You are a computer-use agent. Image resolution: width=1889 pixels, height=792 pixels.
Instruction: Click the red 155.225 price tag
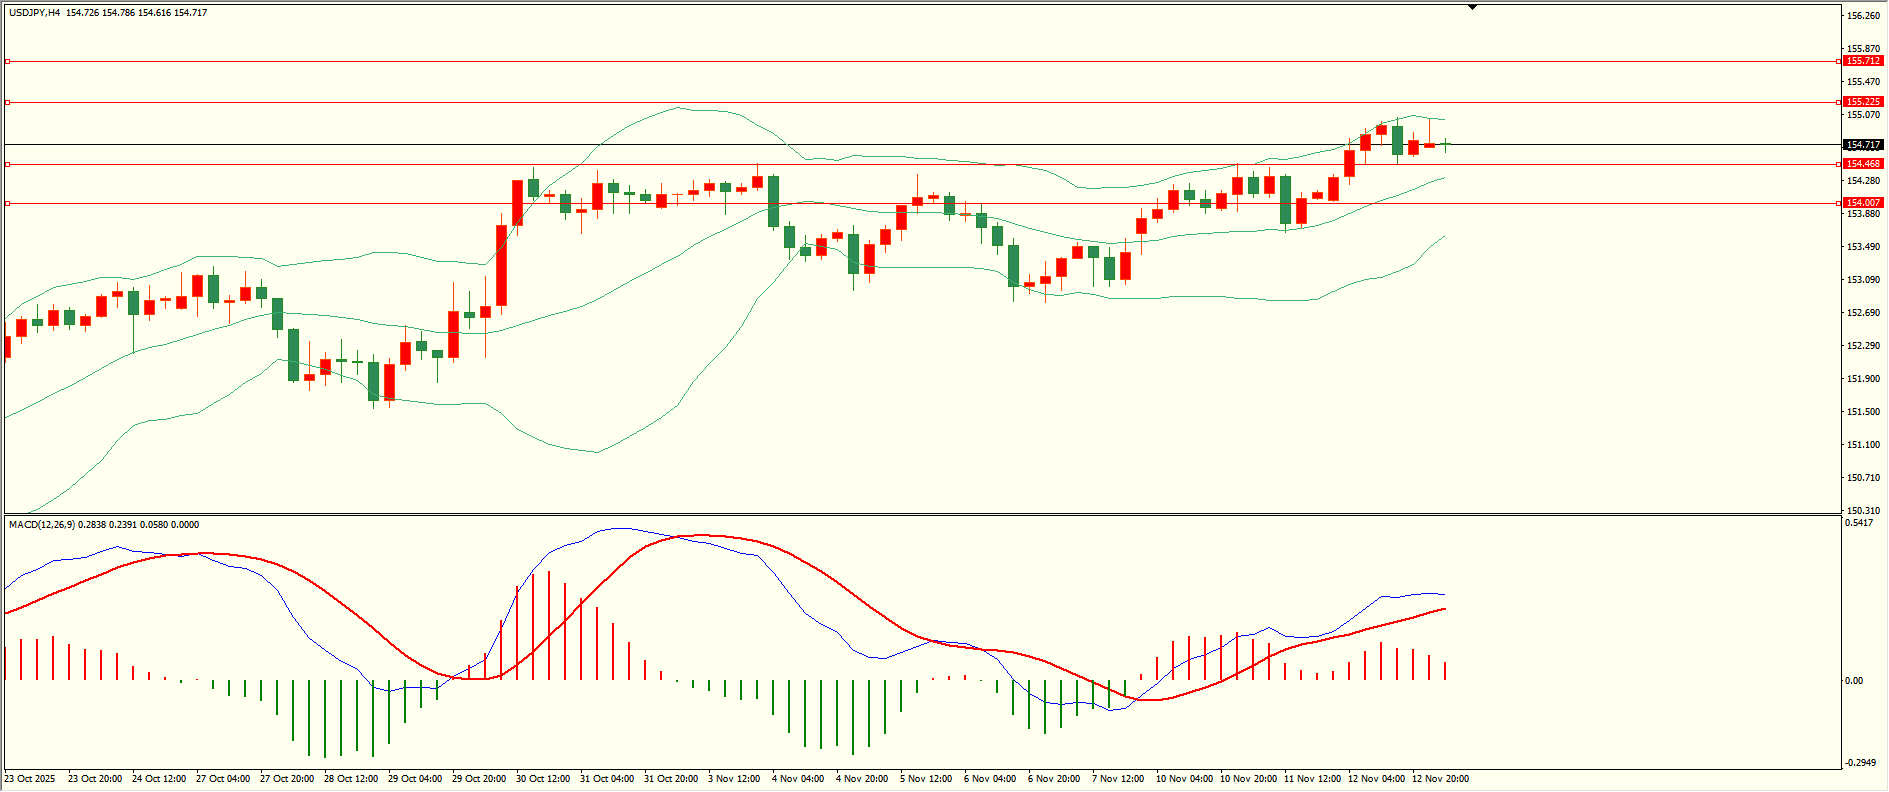coord(1863,102)
